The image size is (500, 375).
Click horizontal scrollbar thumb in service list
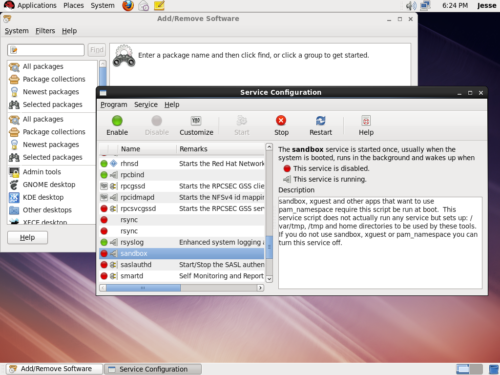pyautogui.click(x=143, y=288)
